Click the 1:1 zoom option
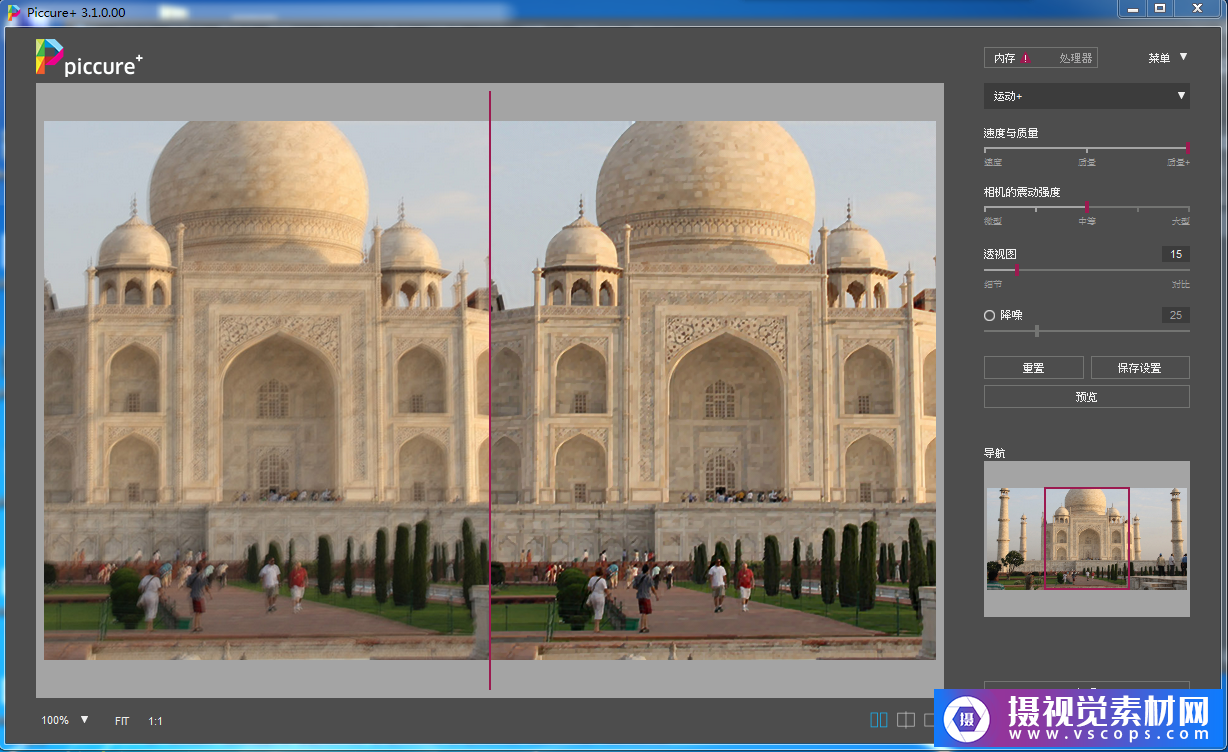The height and width of the screenshot is (752, 1228). click(156, 721)
